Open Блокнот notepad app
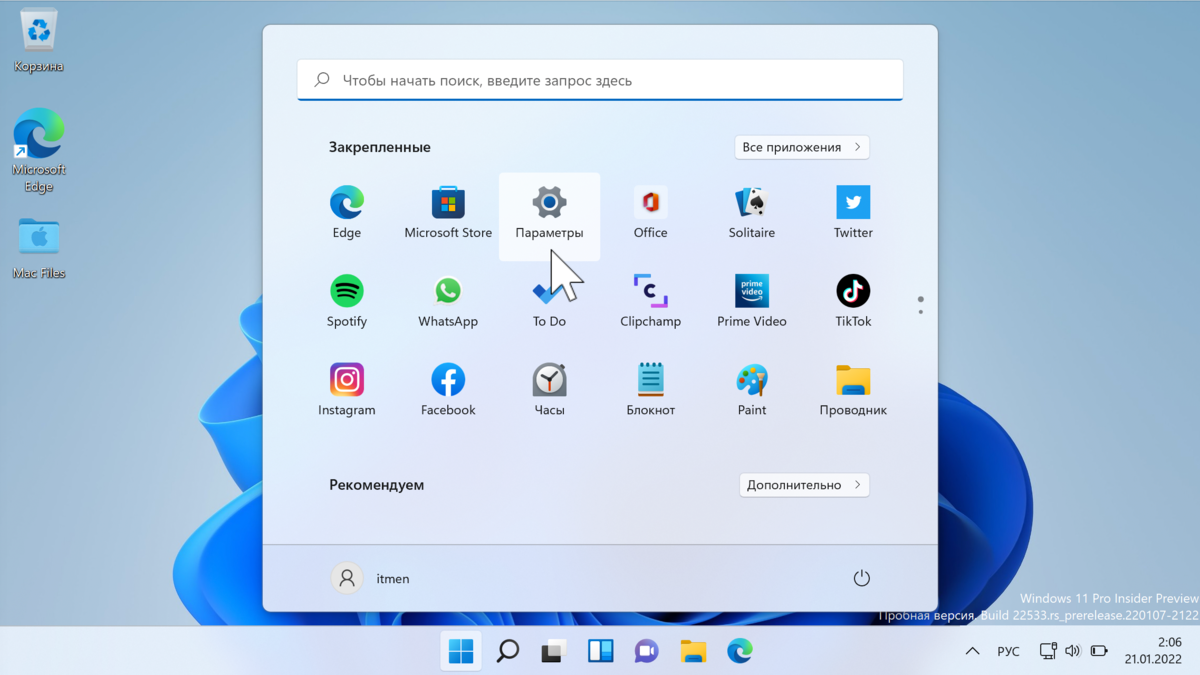Image resolution: width=1200 pixels, height=675 pixels. [650, 392]
